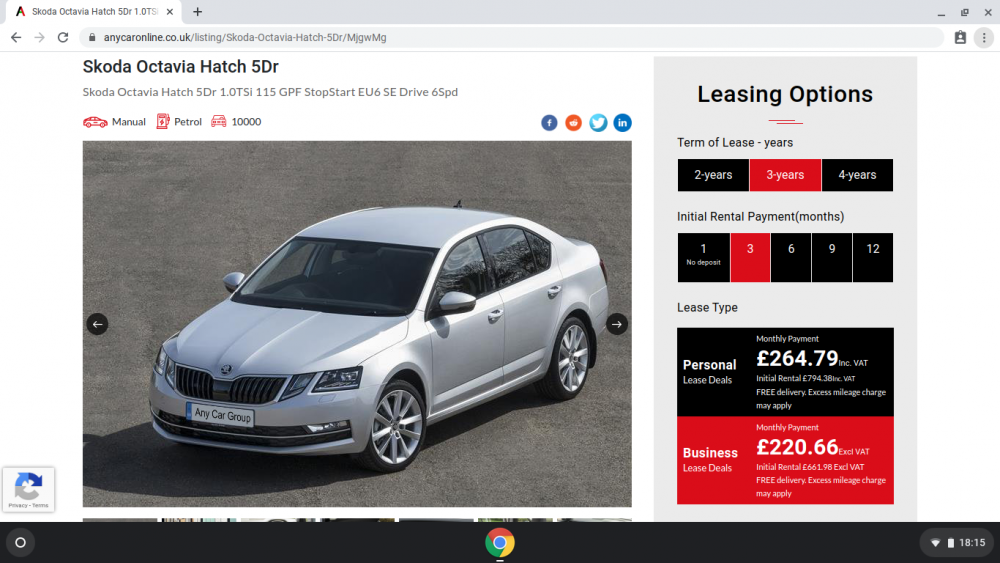1000x563 pixels.
Task: Open system tray showing 18:15
Action: 957,543
